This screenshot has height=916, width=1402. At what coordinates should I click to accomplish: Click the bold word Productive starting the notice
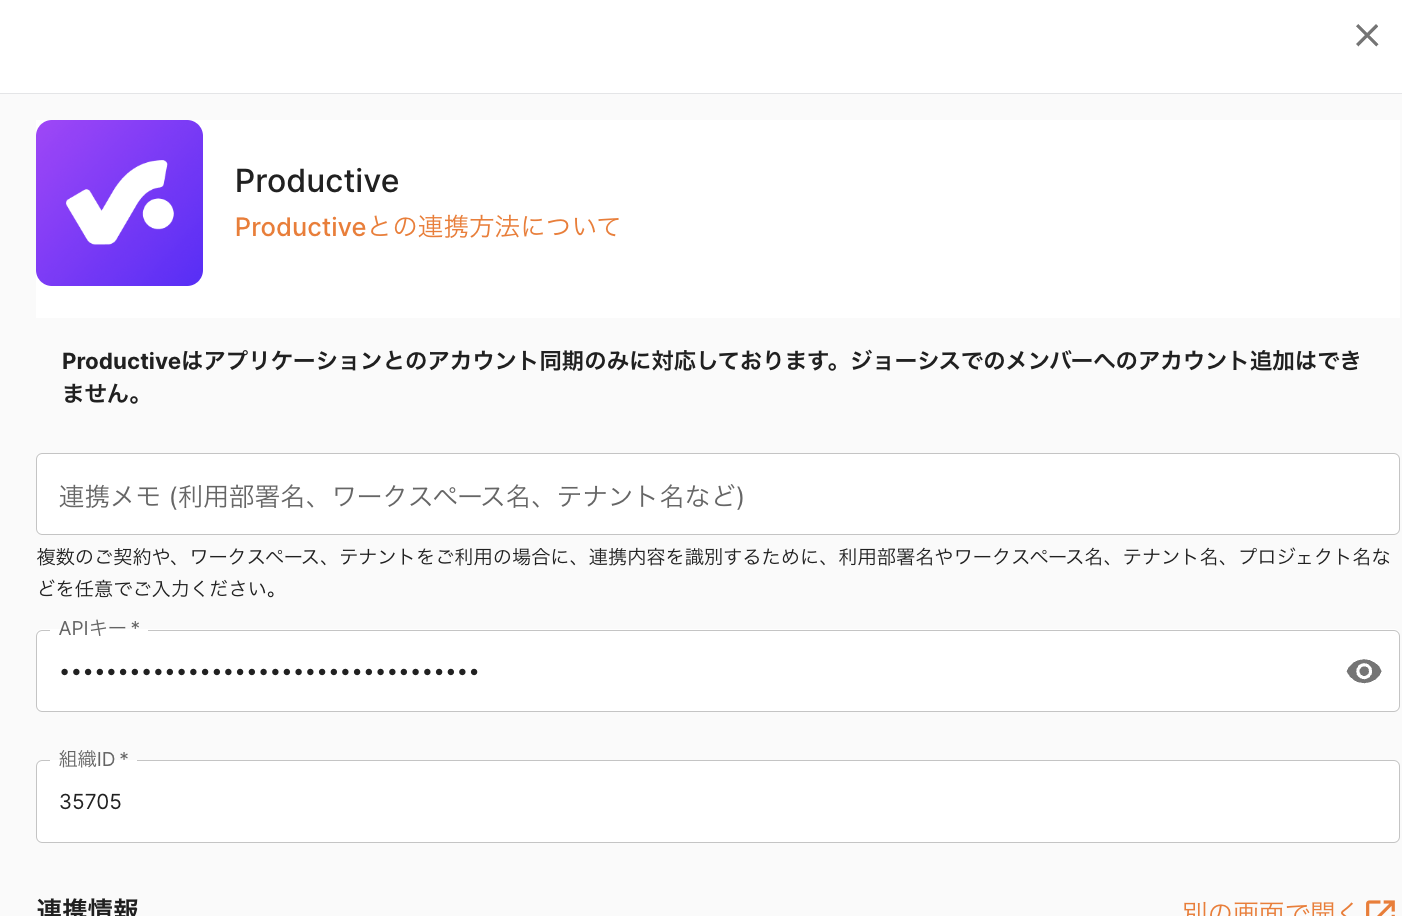point(121,361)
